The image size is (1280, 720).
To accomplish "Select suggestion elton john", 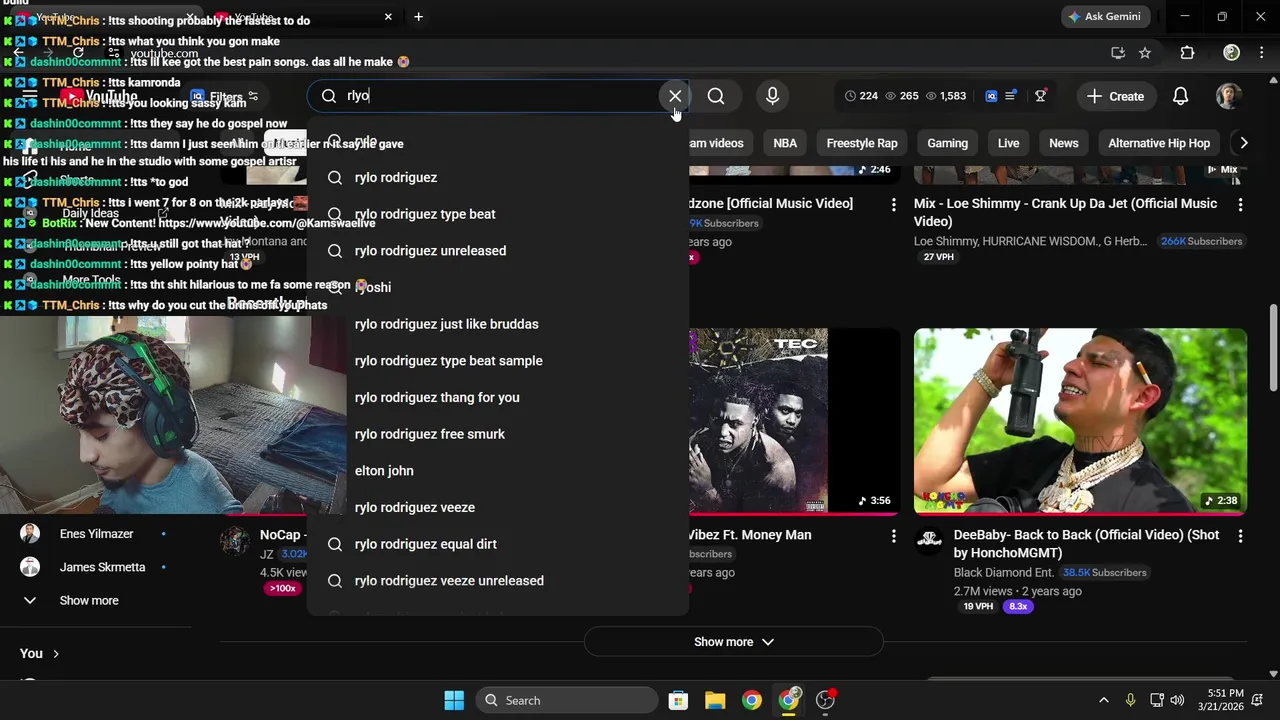I will pyautogui.click(x=498, y=471).
